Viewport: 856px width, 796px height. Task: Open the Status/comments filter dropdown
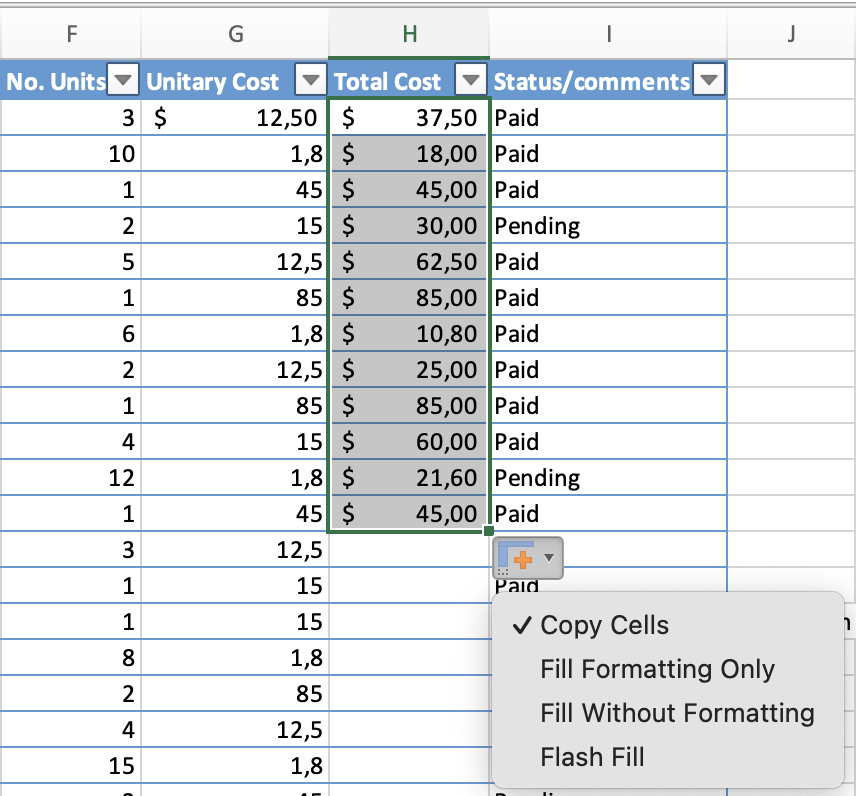pos(709,81)
